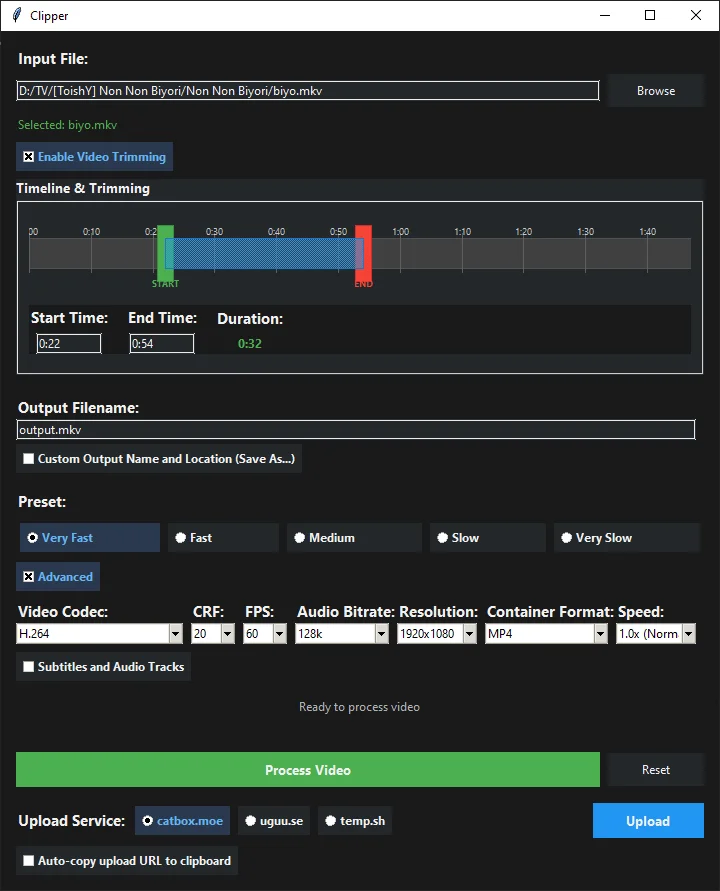The image size is (720, 891).
Task: Click the timeline at the 1:10 mark
Action: pyautogui.click(x=462, y=253)
